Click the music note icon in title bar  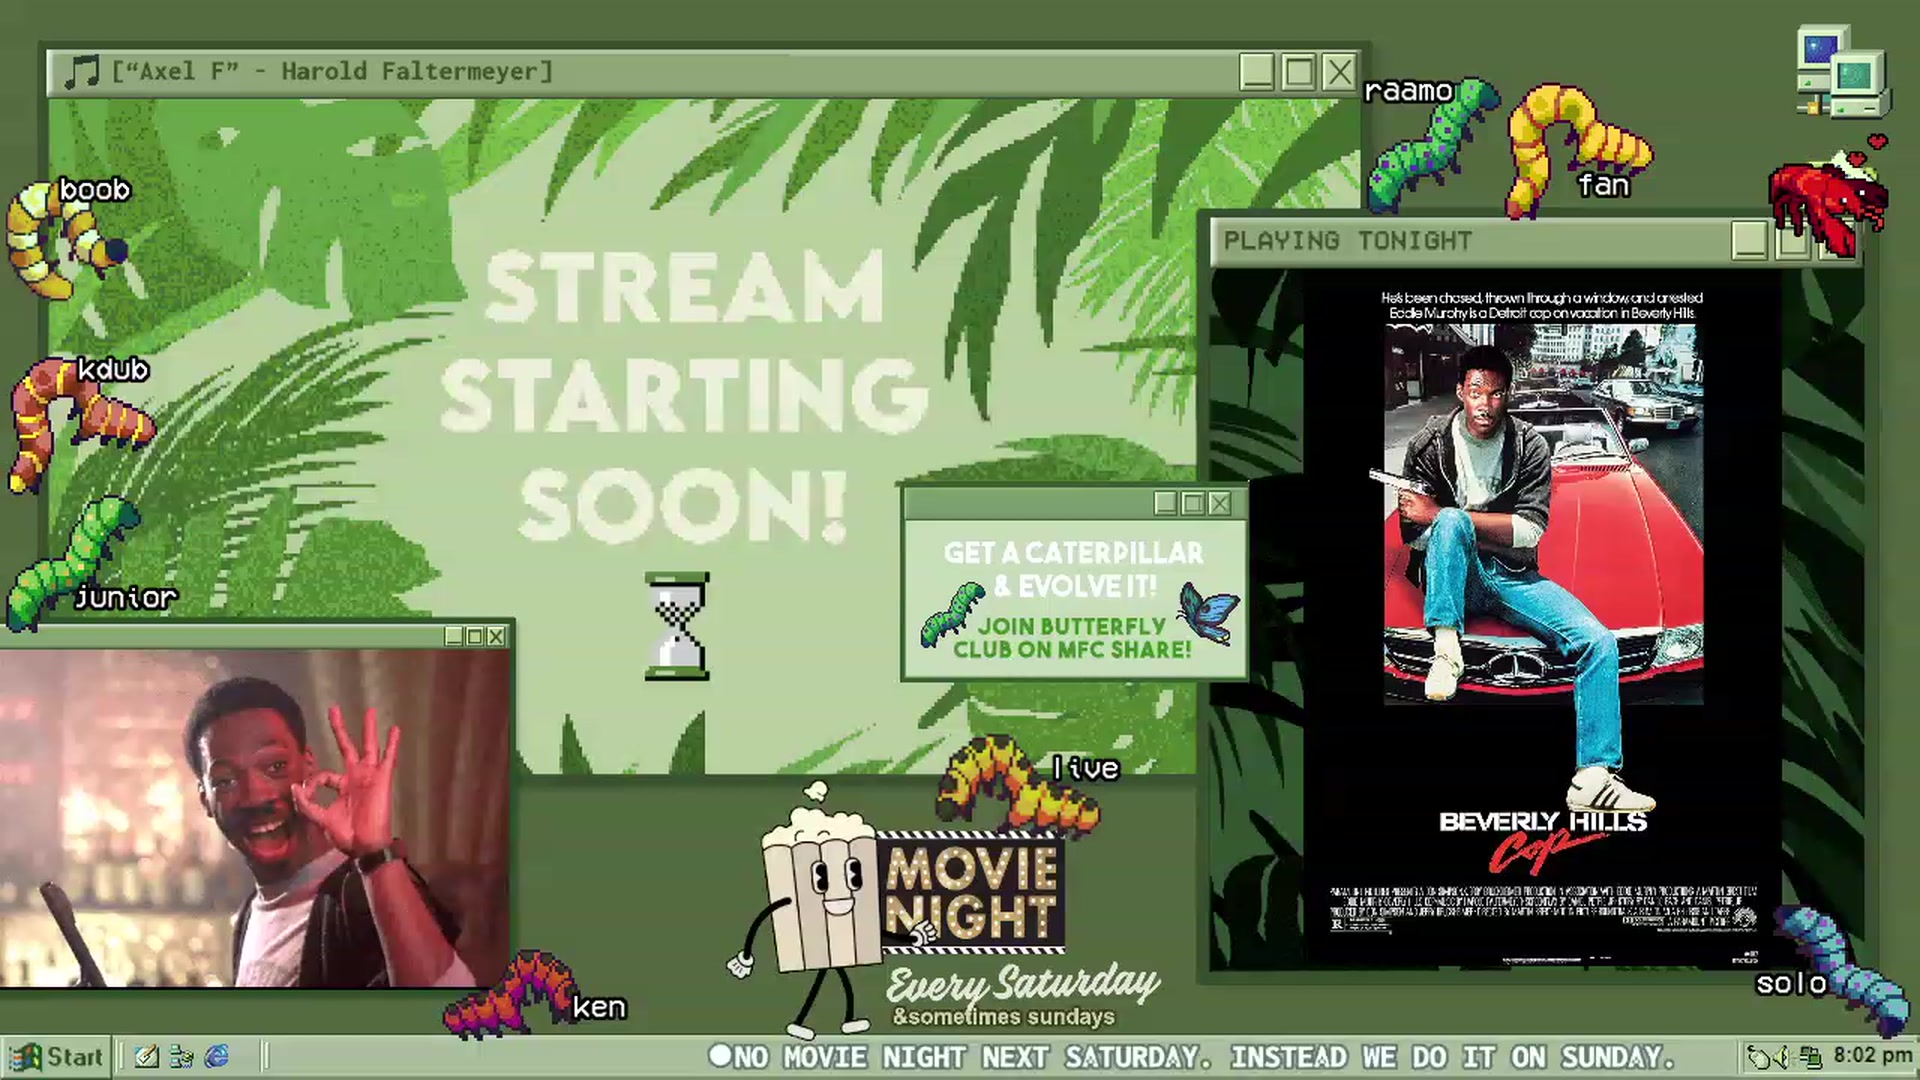(81, 72)
